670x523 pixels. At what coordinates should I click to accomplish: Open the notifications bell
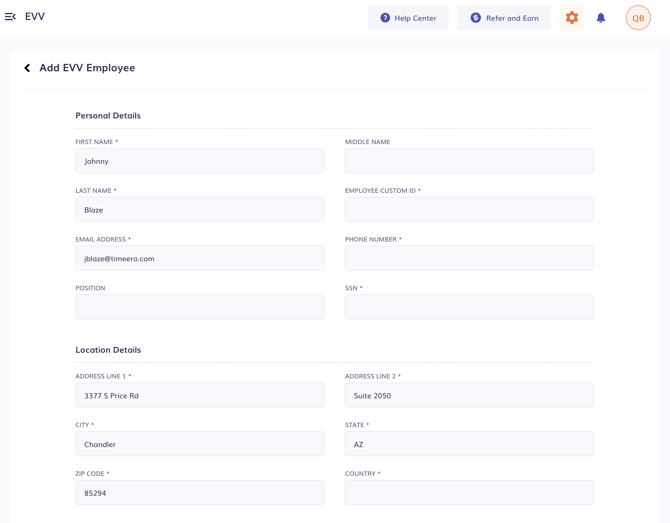(601, 18)
